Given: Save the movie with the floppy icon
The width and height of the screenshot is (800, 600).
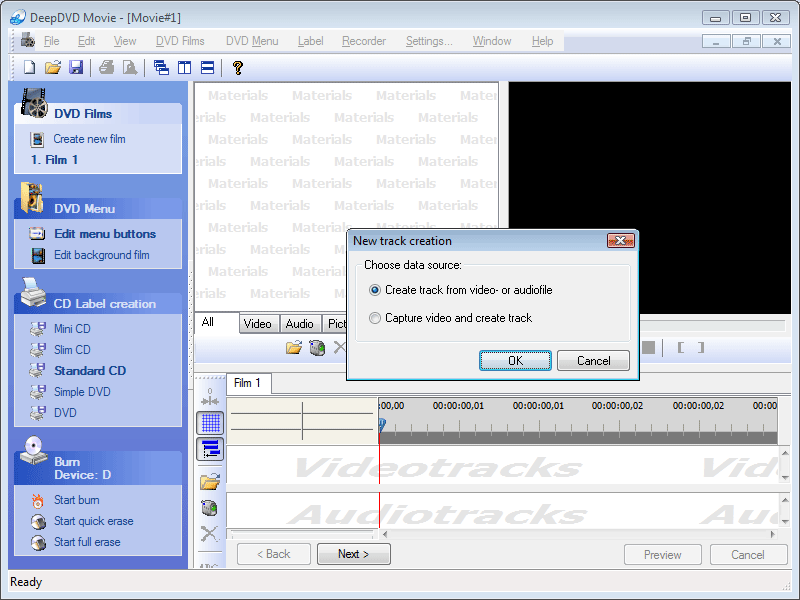Looking at the screenshot, I should 76,67.
